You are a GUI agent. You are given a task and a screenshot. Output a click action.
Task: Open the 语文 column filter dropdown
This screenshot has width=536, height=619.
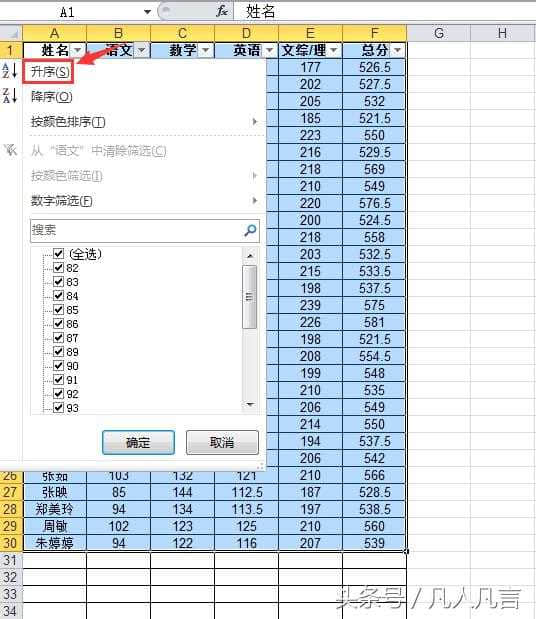(142, 50)
